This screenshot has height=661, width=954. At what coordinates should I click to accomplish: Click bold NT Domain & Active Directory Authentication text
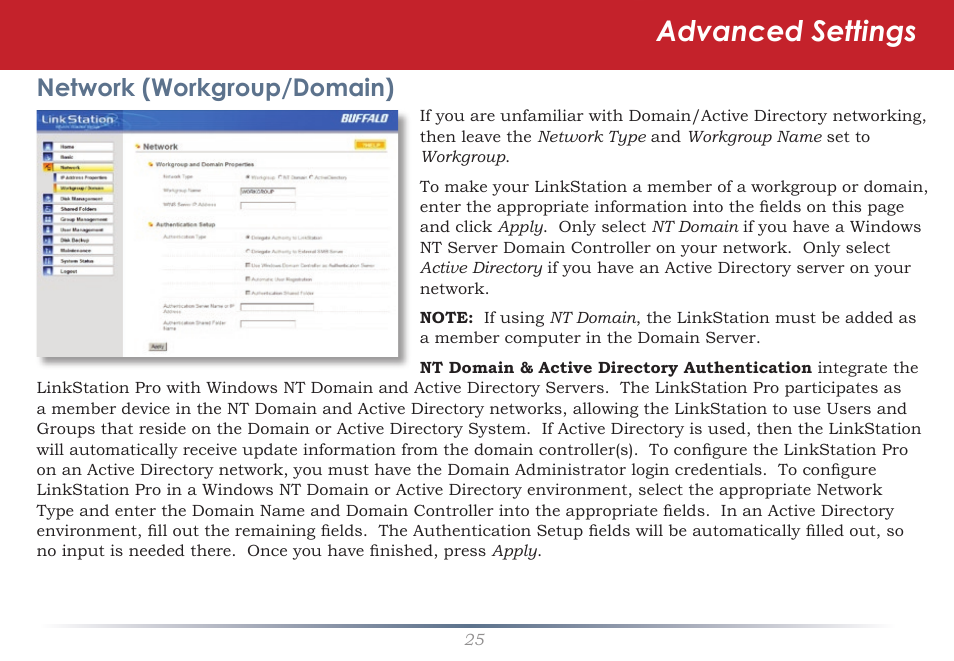[616, 368]
